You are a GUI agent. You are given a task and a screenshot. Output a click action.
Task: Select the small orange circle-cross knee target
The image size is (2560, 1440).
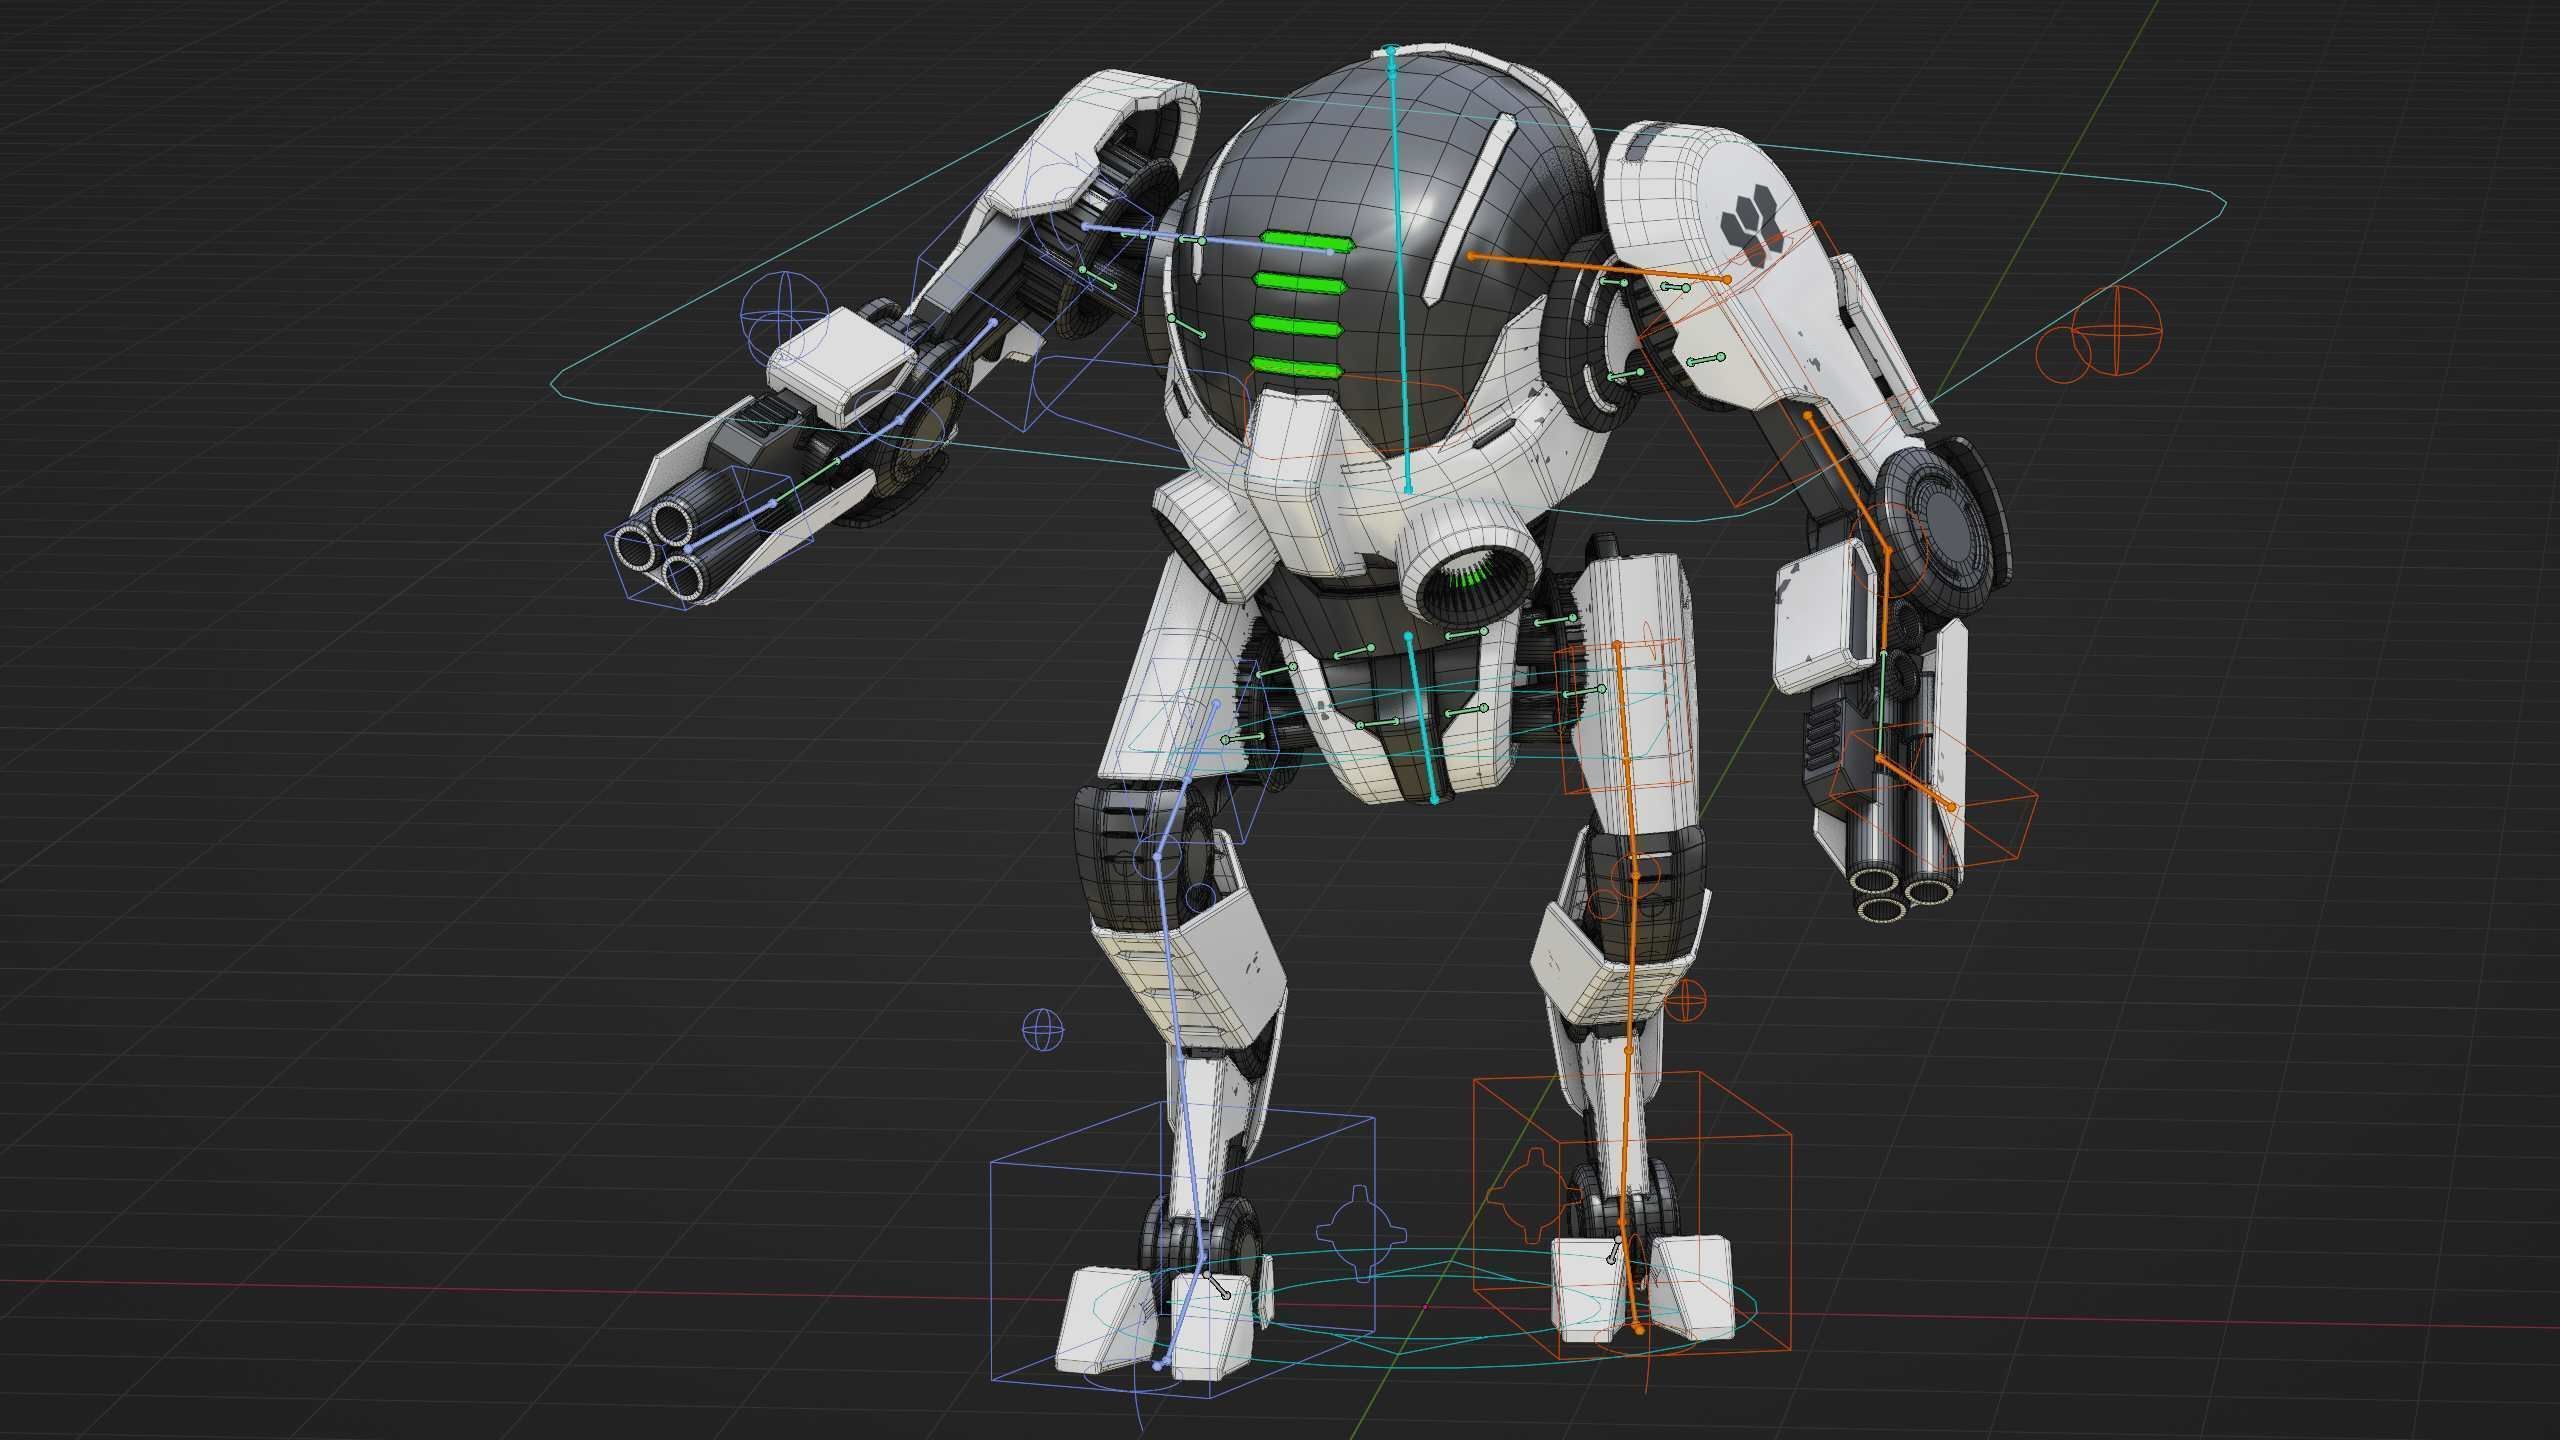[x=1686, y=1001]
